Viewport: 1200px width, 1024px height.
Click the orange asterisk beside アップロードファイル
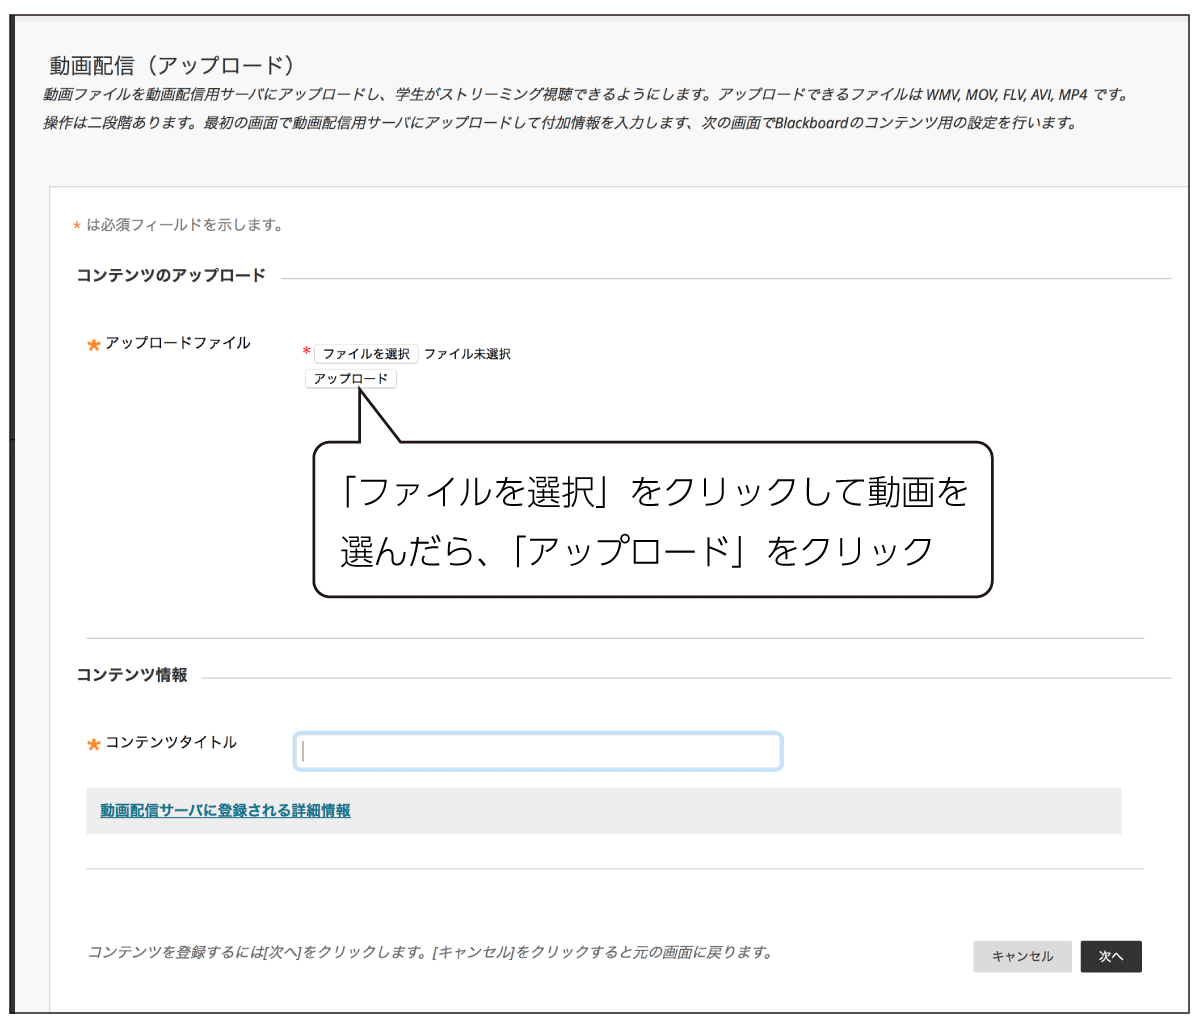(x=94, y=345)
